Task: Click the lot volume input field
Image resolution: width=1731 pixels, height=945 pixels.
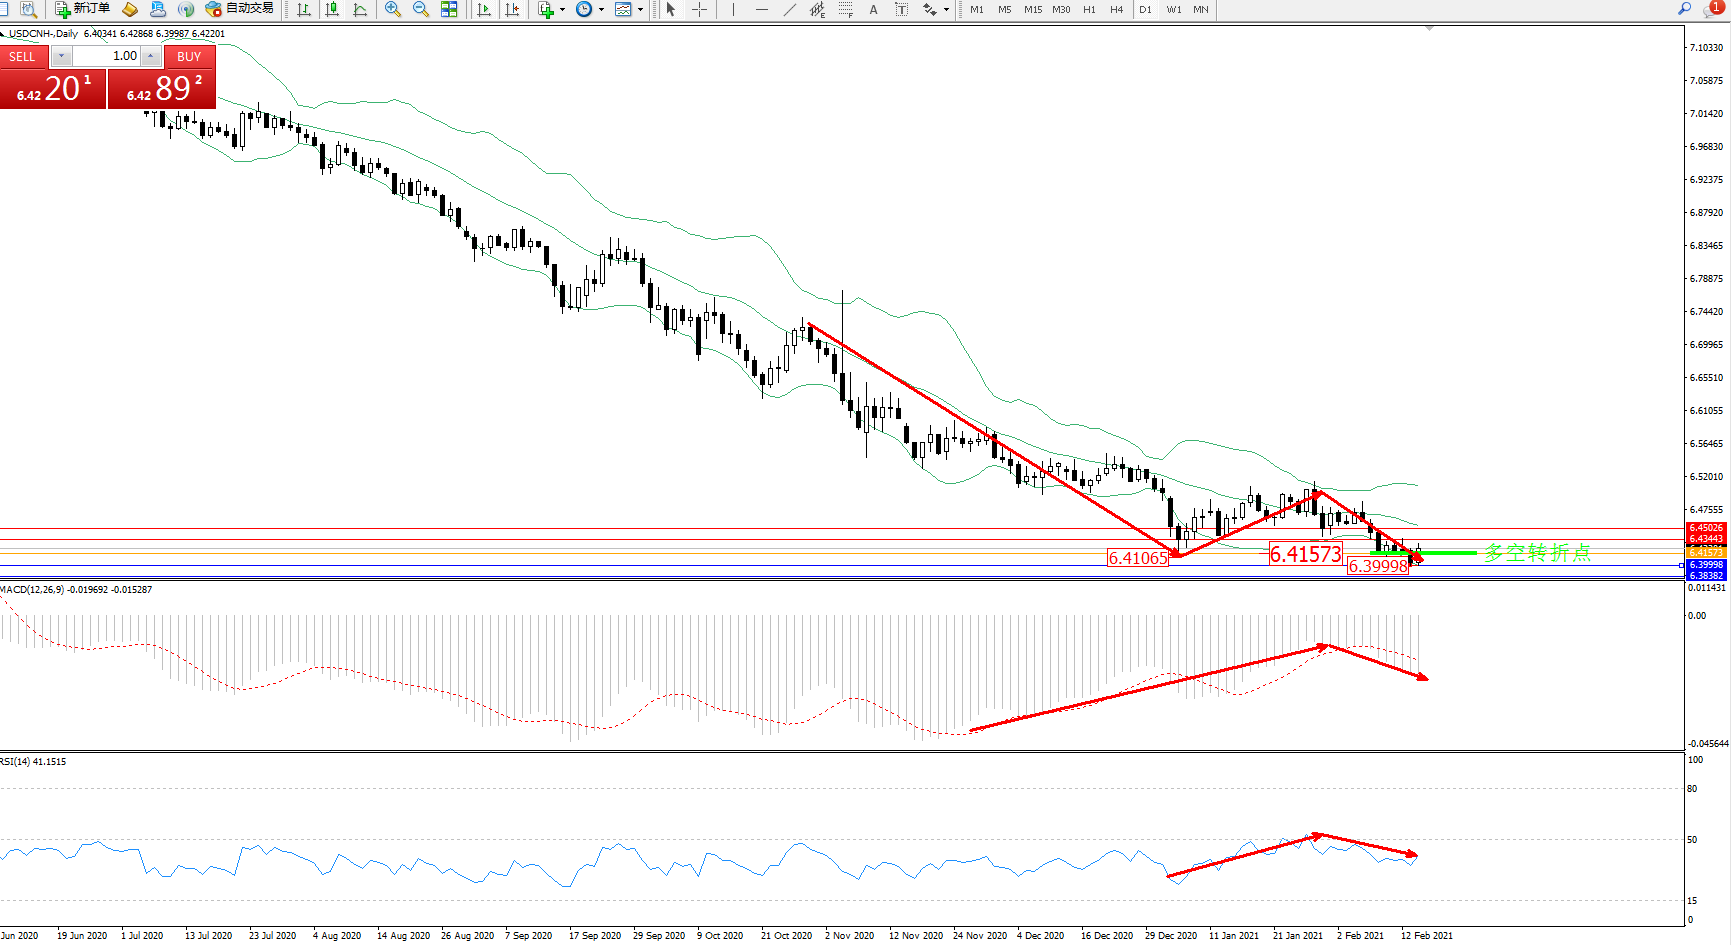Action: [x=111, y=56]
